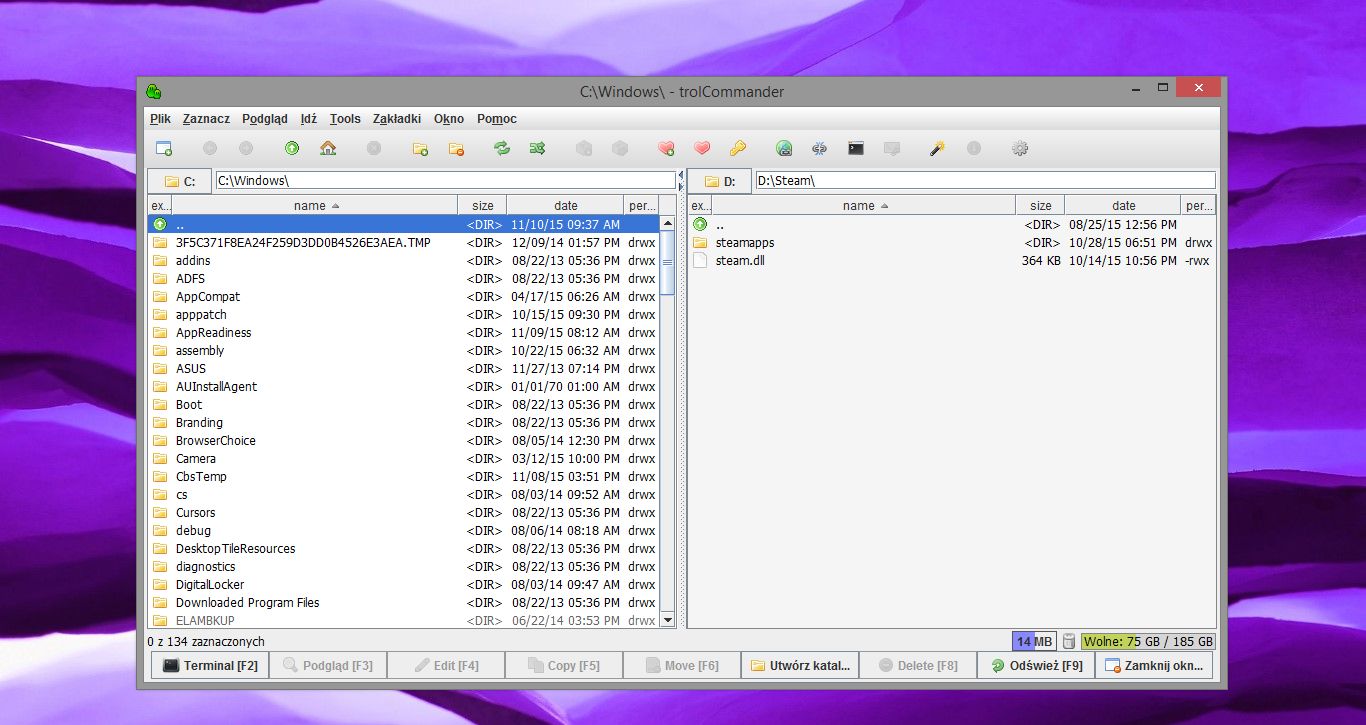Image resolution: width=1366 pixels, height=725 pixels.
Task: Click the Terminal [F2] button
Action: click(x=210, y=665)
